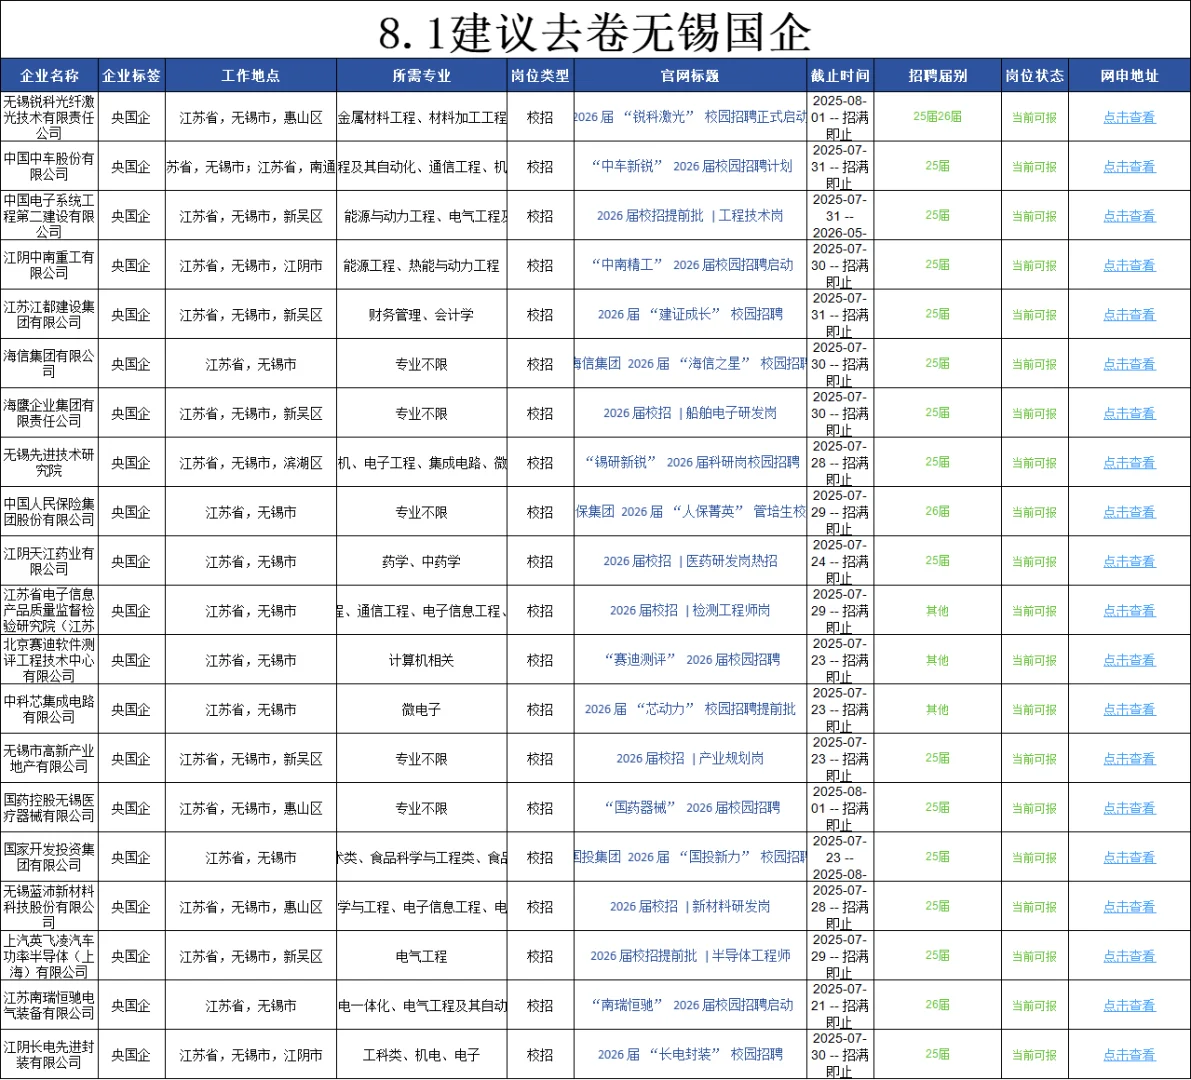Select the title cell 2026届校招 | 新材料研发岗

(x=690, y=907)
